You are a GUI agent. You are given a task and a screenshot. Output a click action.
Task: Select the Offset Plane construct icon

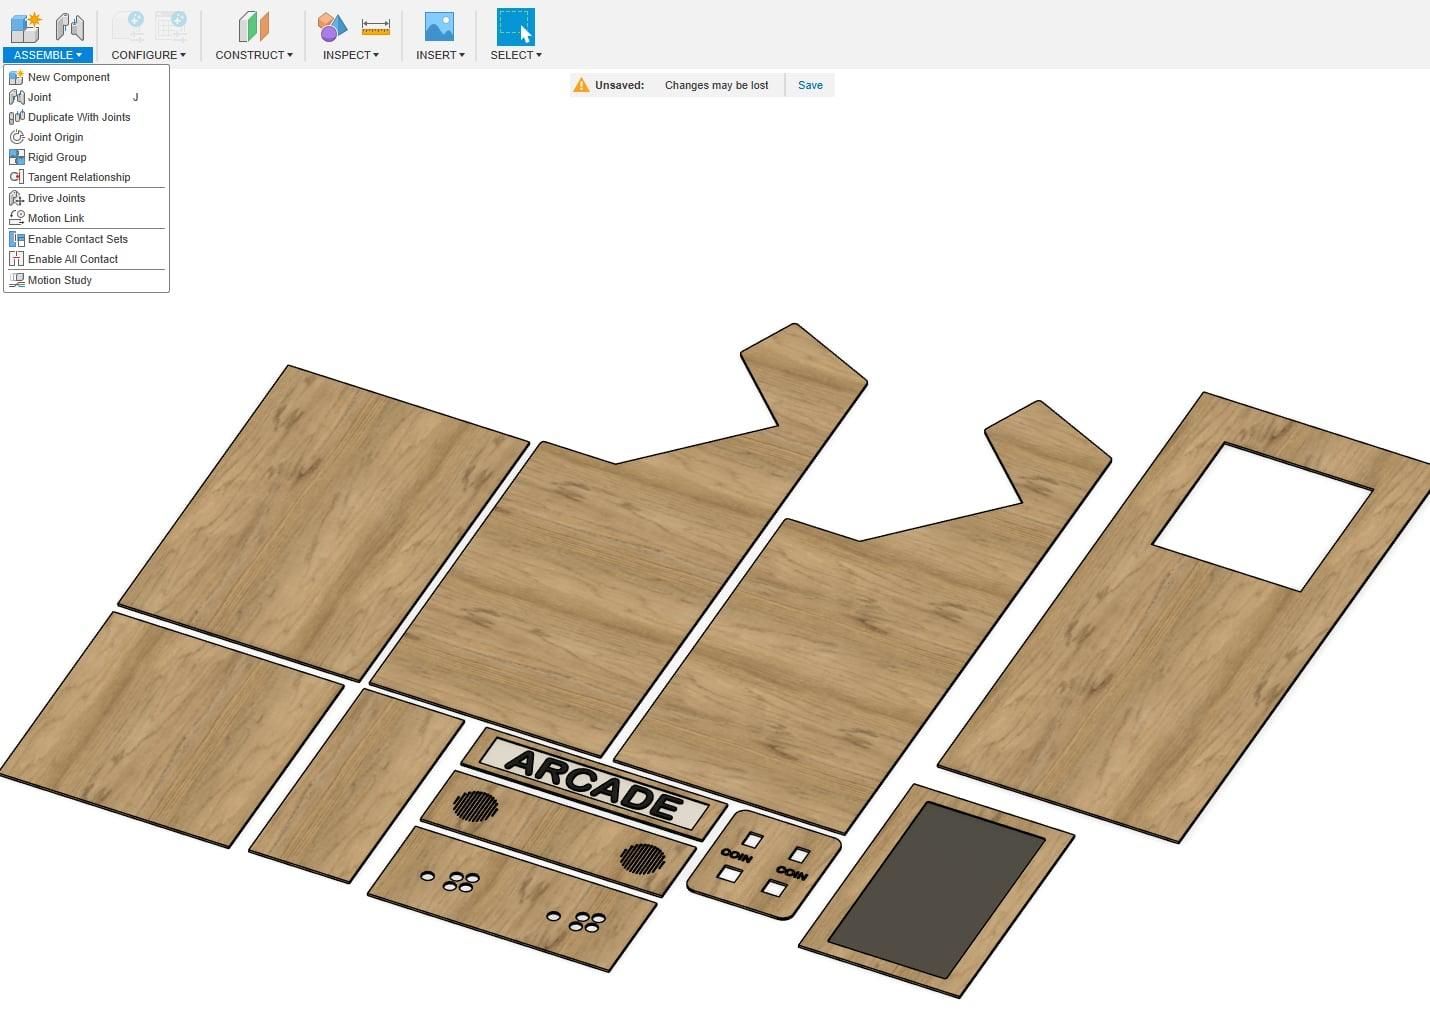point(254,27)
